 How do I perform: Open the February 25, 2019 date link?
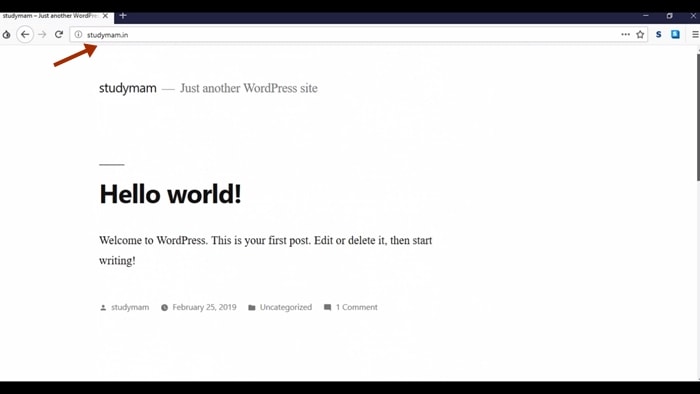tap(204, 307)
